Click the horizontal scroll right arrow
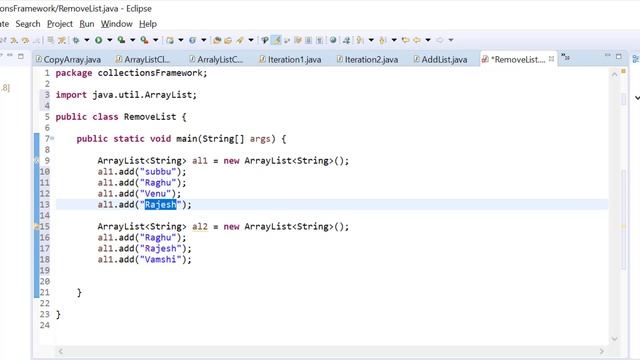The width and height of the screenshot is (640, 360). (602, 351)
